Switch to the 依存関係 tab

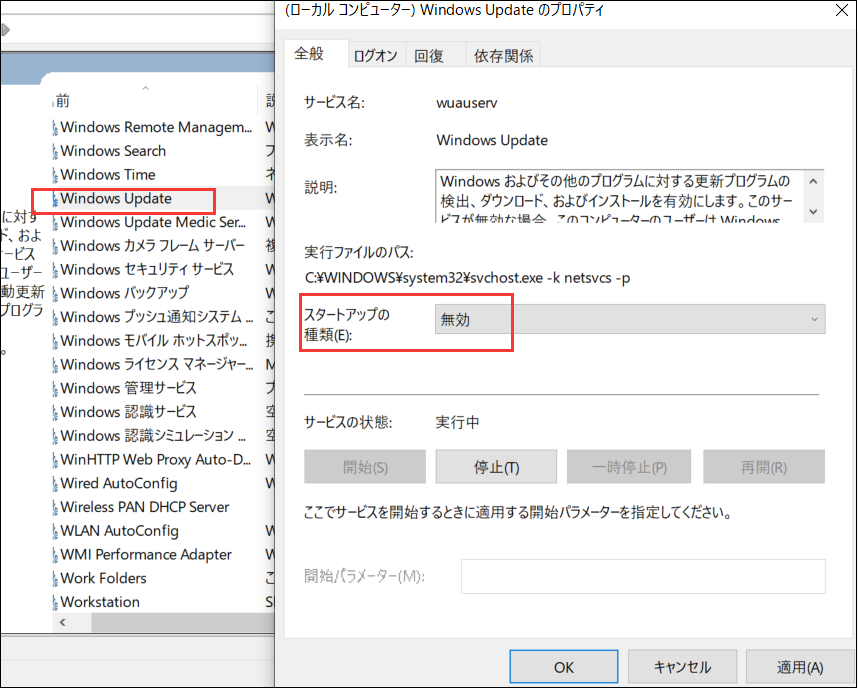(503, 55)
